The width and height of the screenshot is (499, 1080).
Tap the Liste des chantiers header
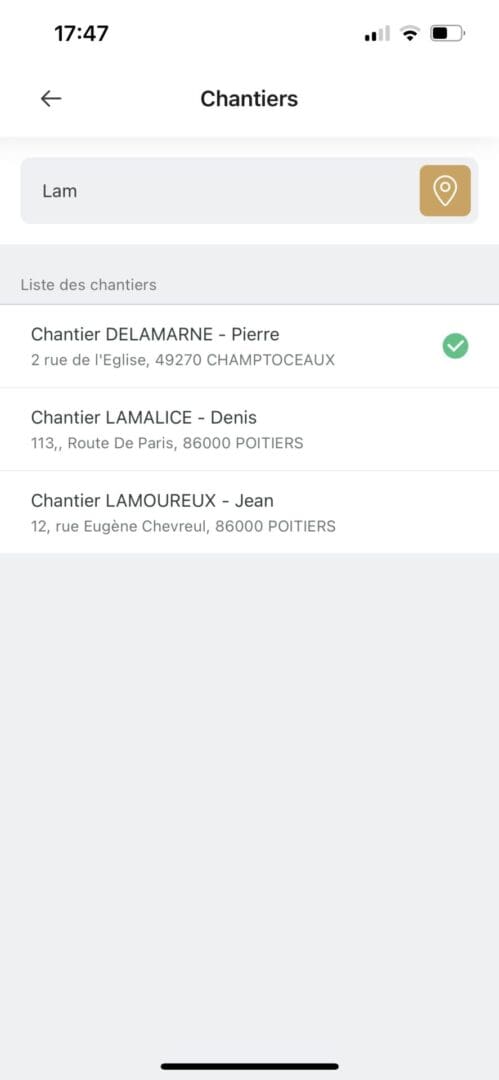point(88,284)
